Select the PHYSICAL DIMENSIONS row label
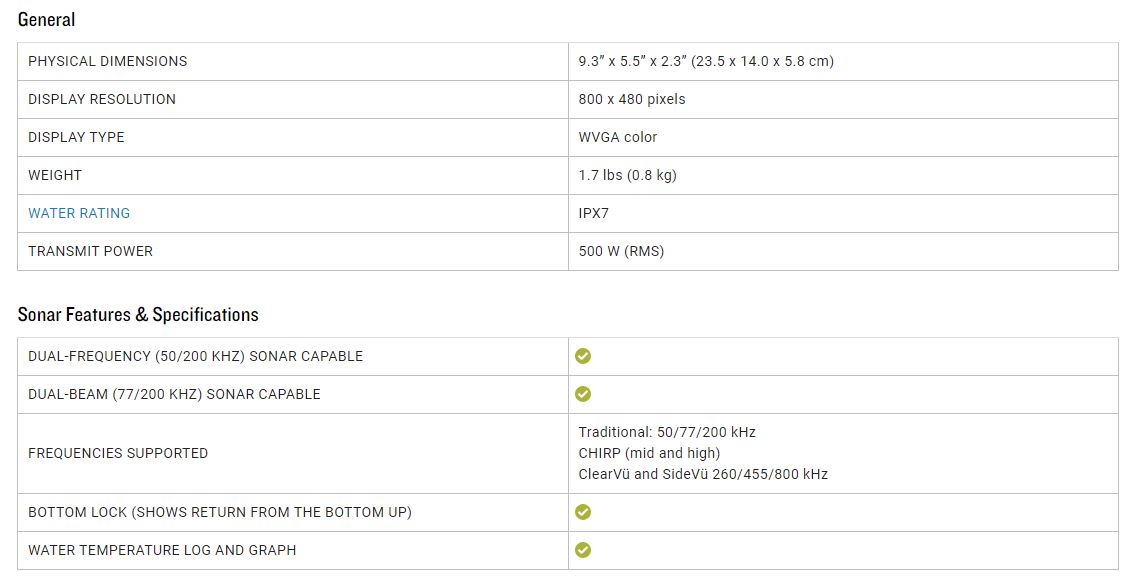The height and width of the screenshot is (582, 1131). tap(107, 61)
